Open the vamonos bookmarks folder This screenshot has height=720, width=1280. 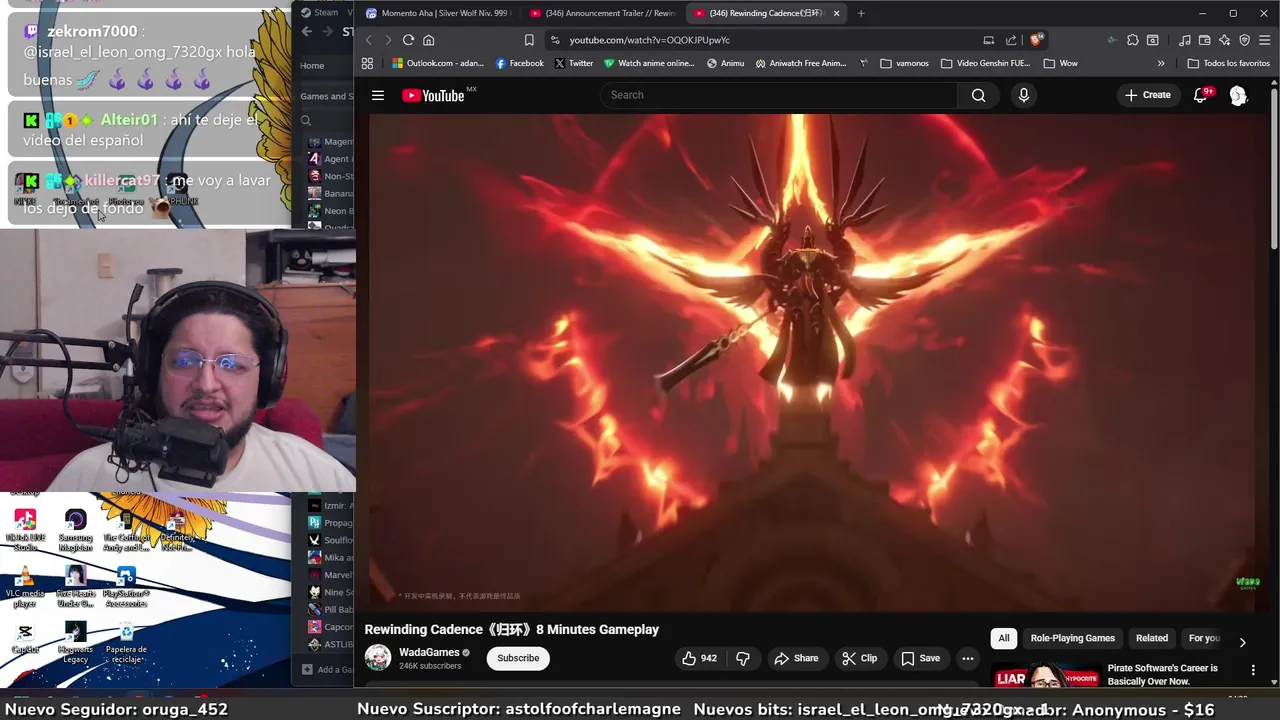[904, 63]
